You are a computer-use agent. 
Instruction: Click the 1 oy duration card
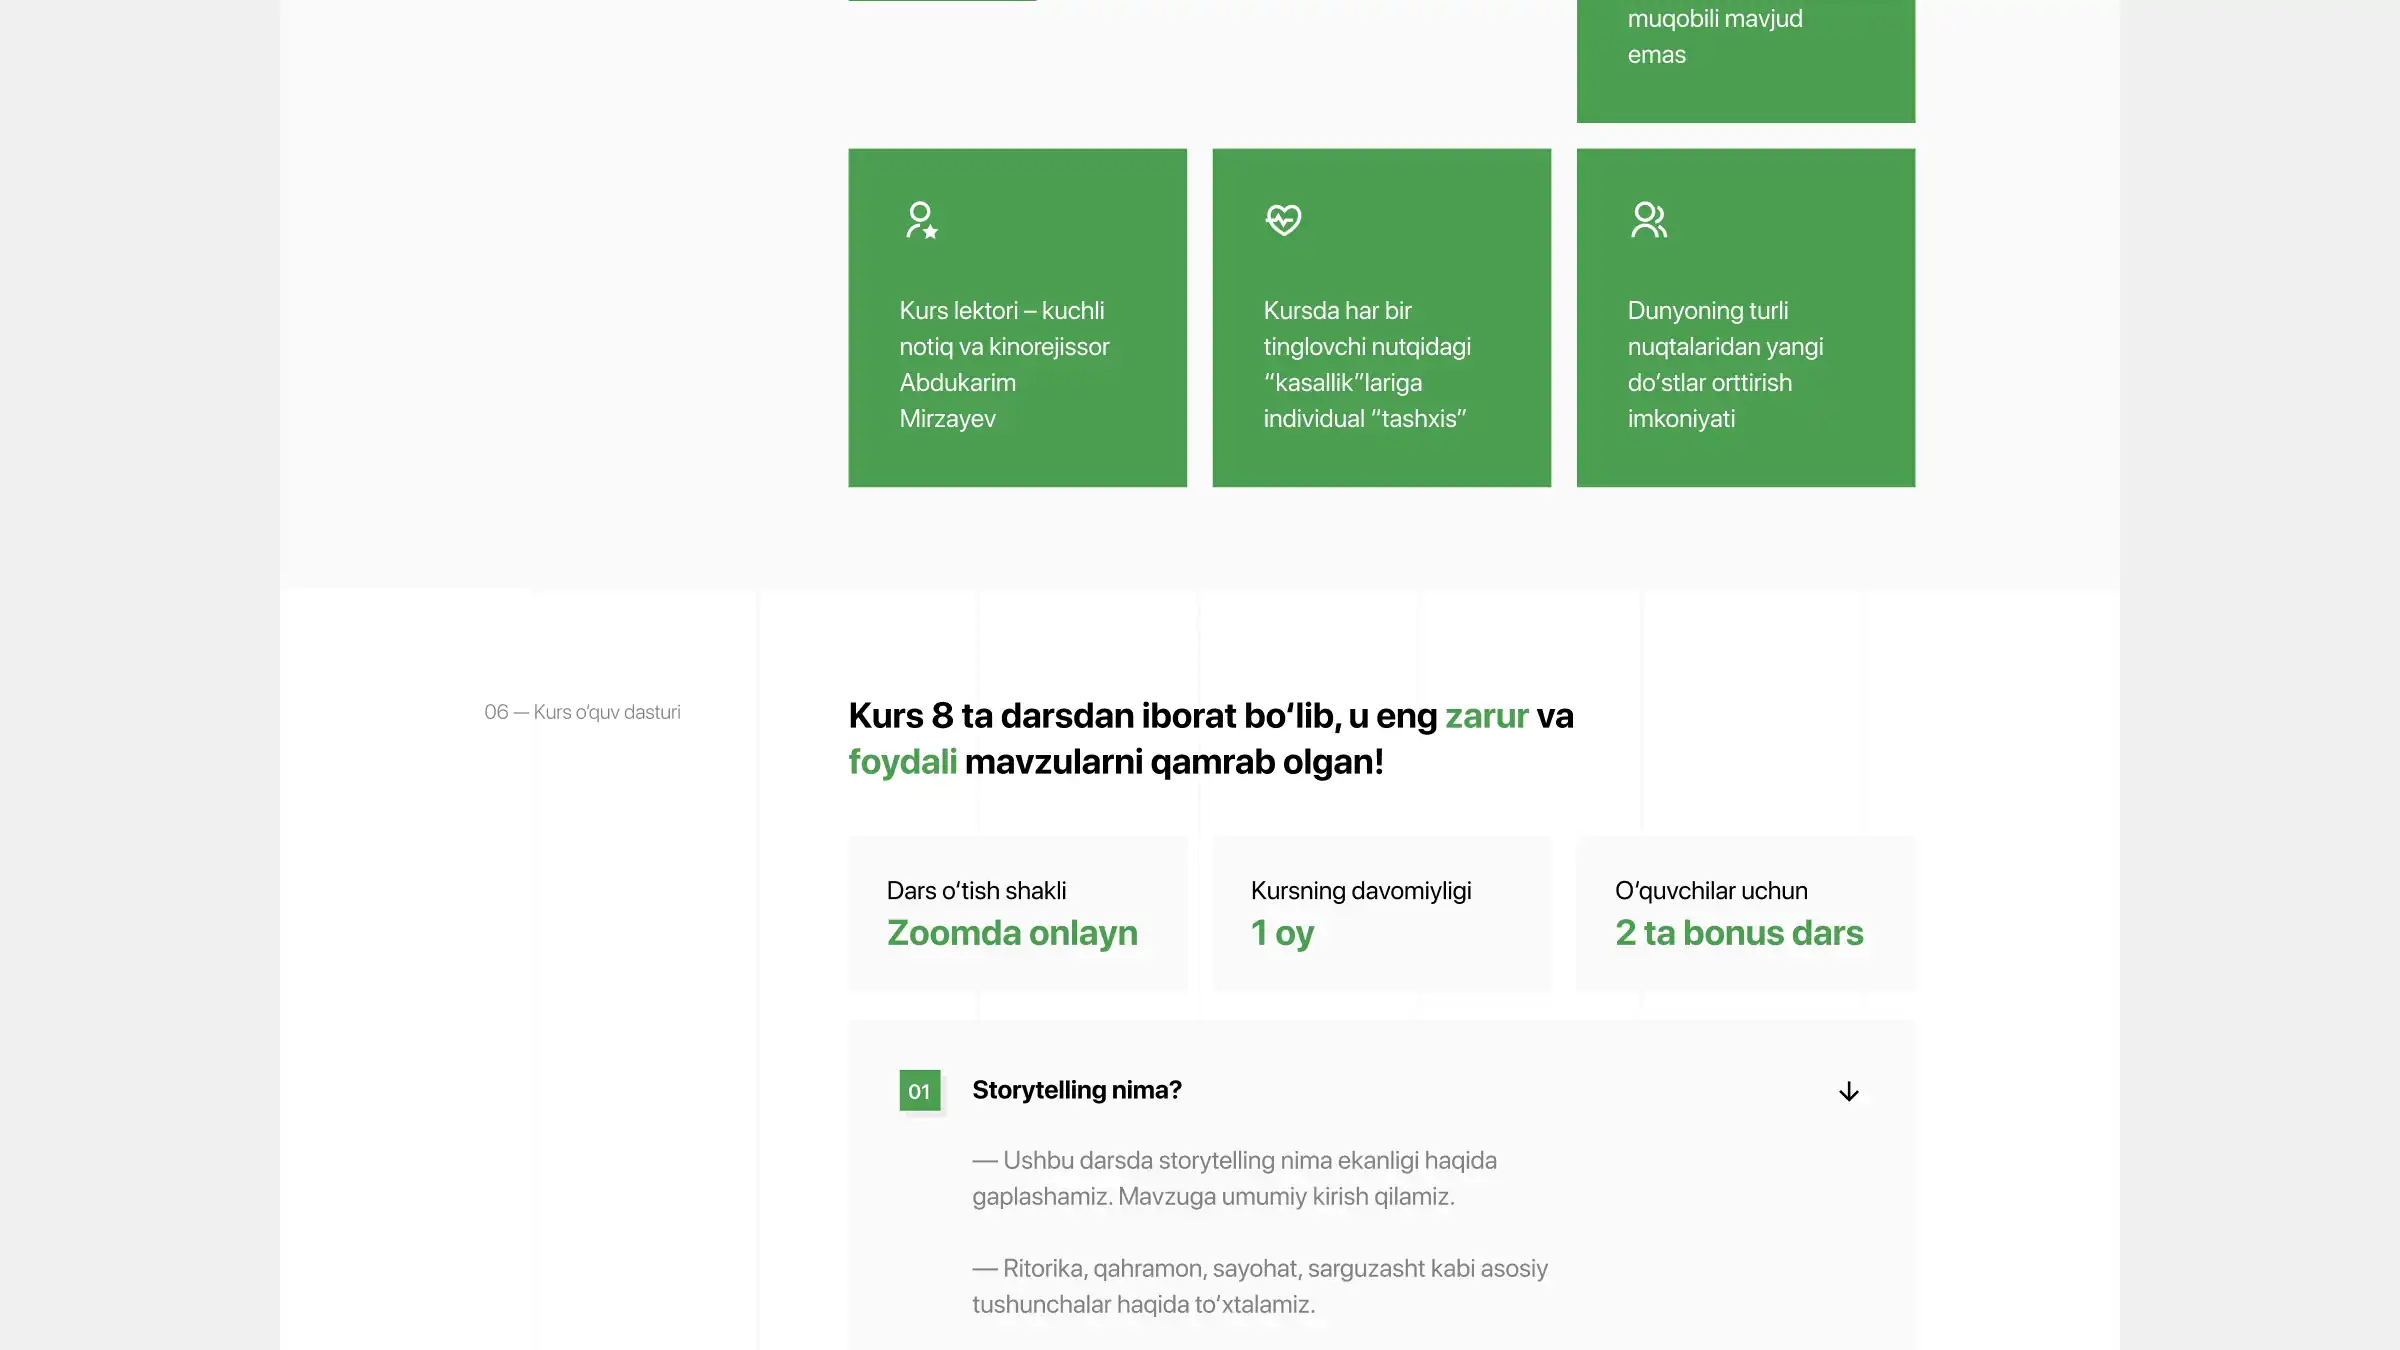[x=1381, y=914]
